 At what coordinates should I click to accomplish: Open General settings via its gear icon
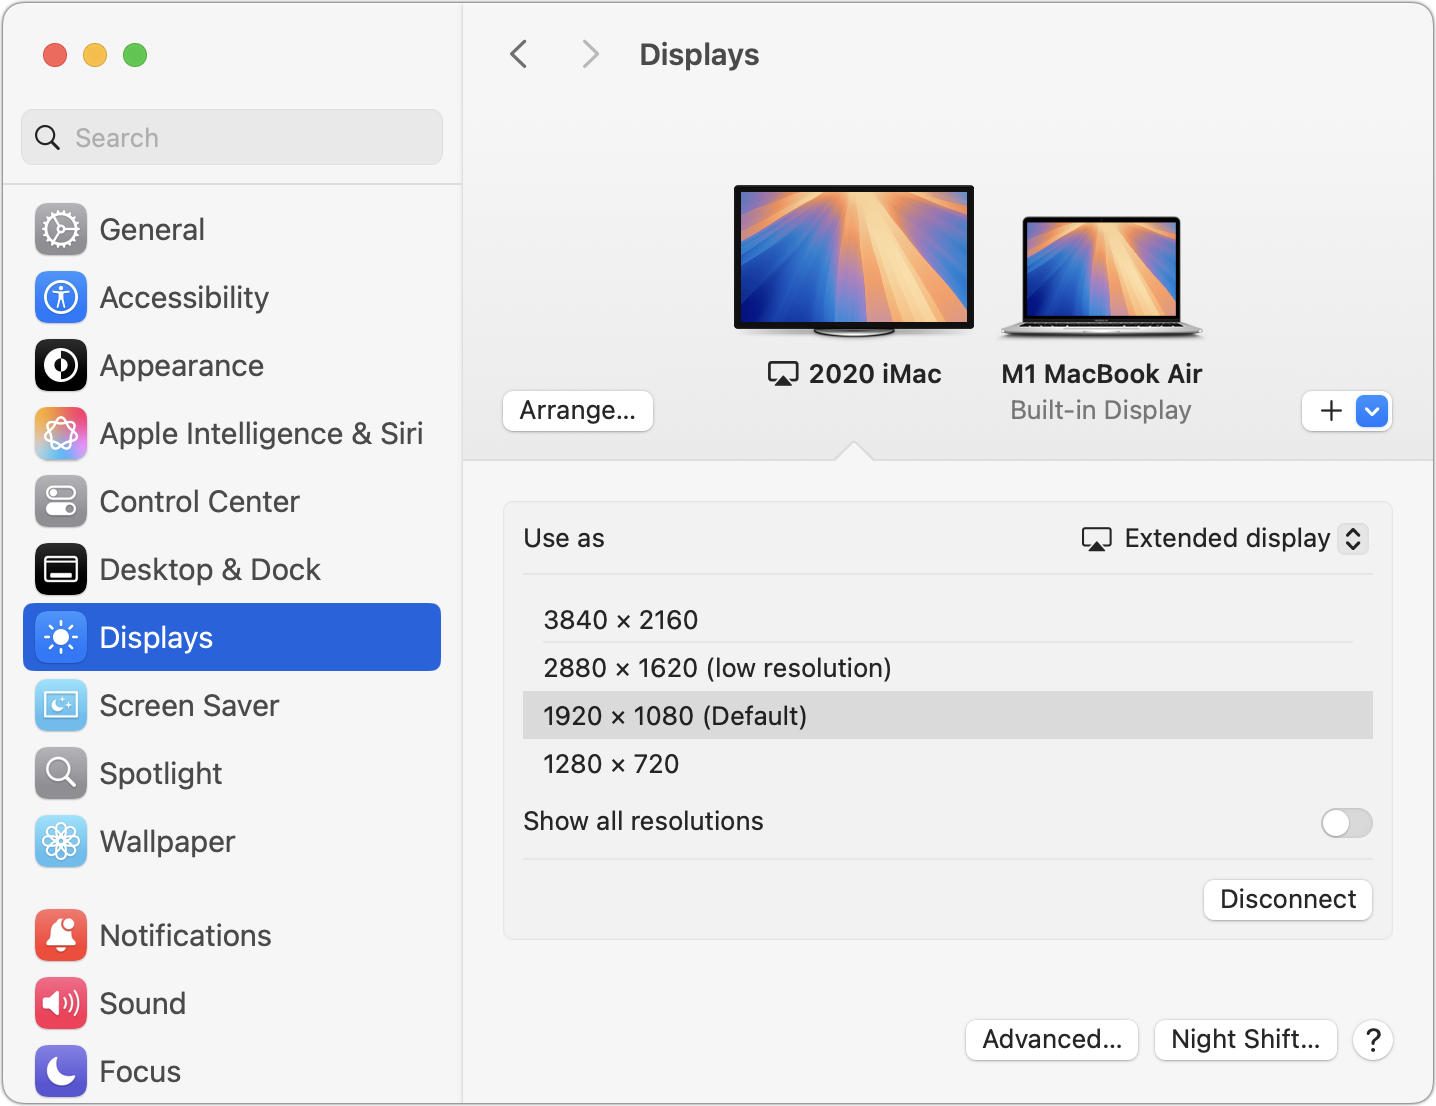click(x=61, y=230)
